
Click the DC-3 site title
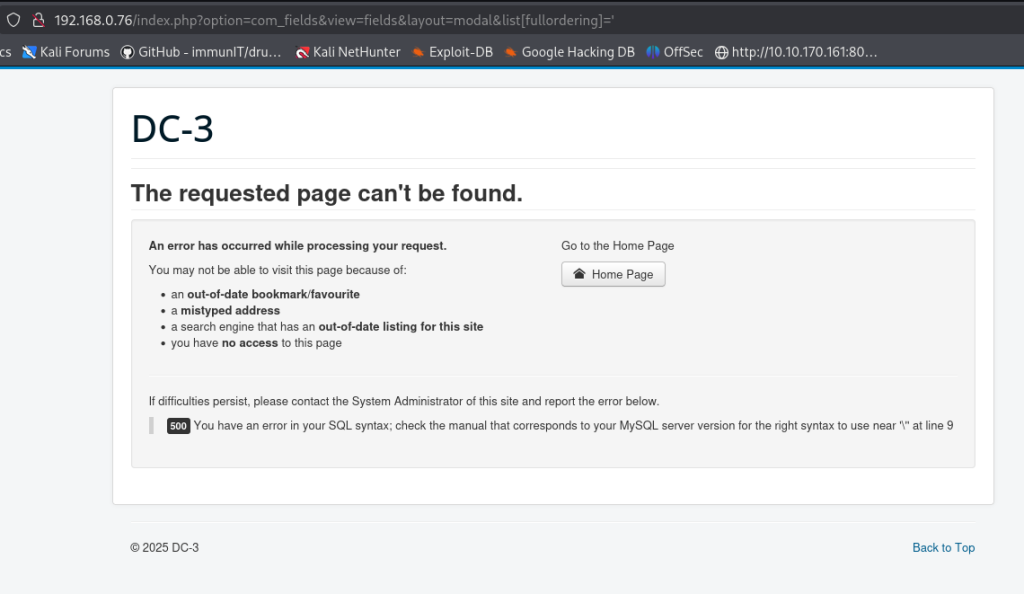click(172, 129)
